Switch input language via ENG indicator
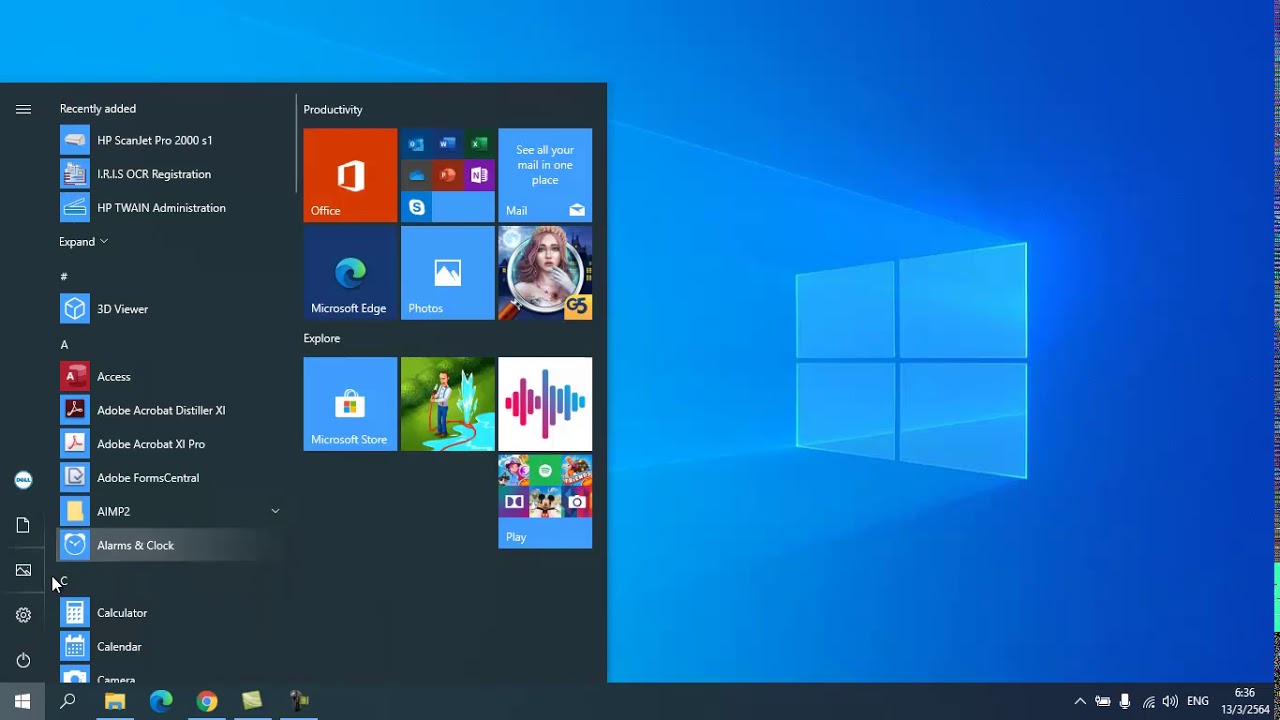Viewport: 1280px width, 720px height. pos(1198,702)
